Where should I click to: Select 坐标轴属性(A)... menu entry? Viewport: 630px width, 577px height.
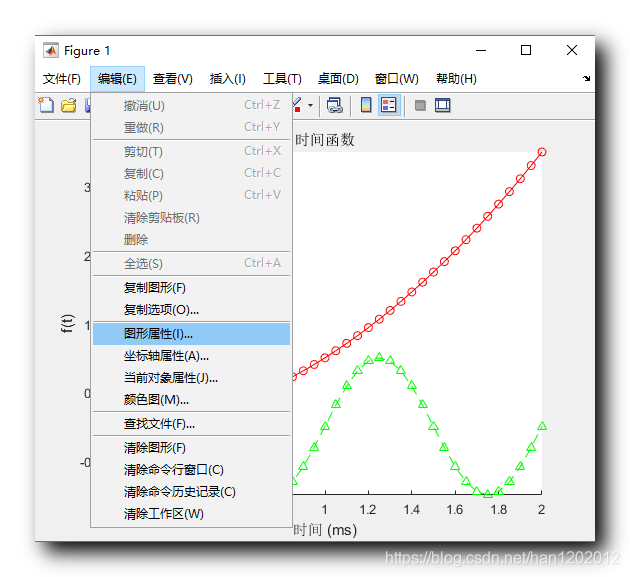click(191, 356)
